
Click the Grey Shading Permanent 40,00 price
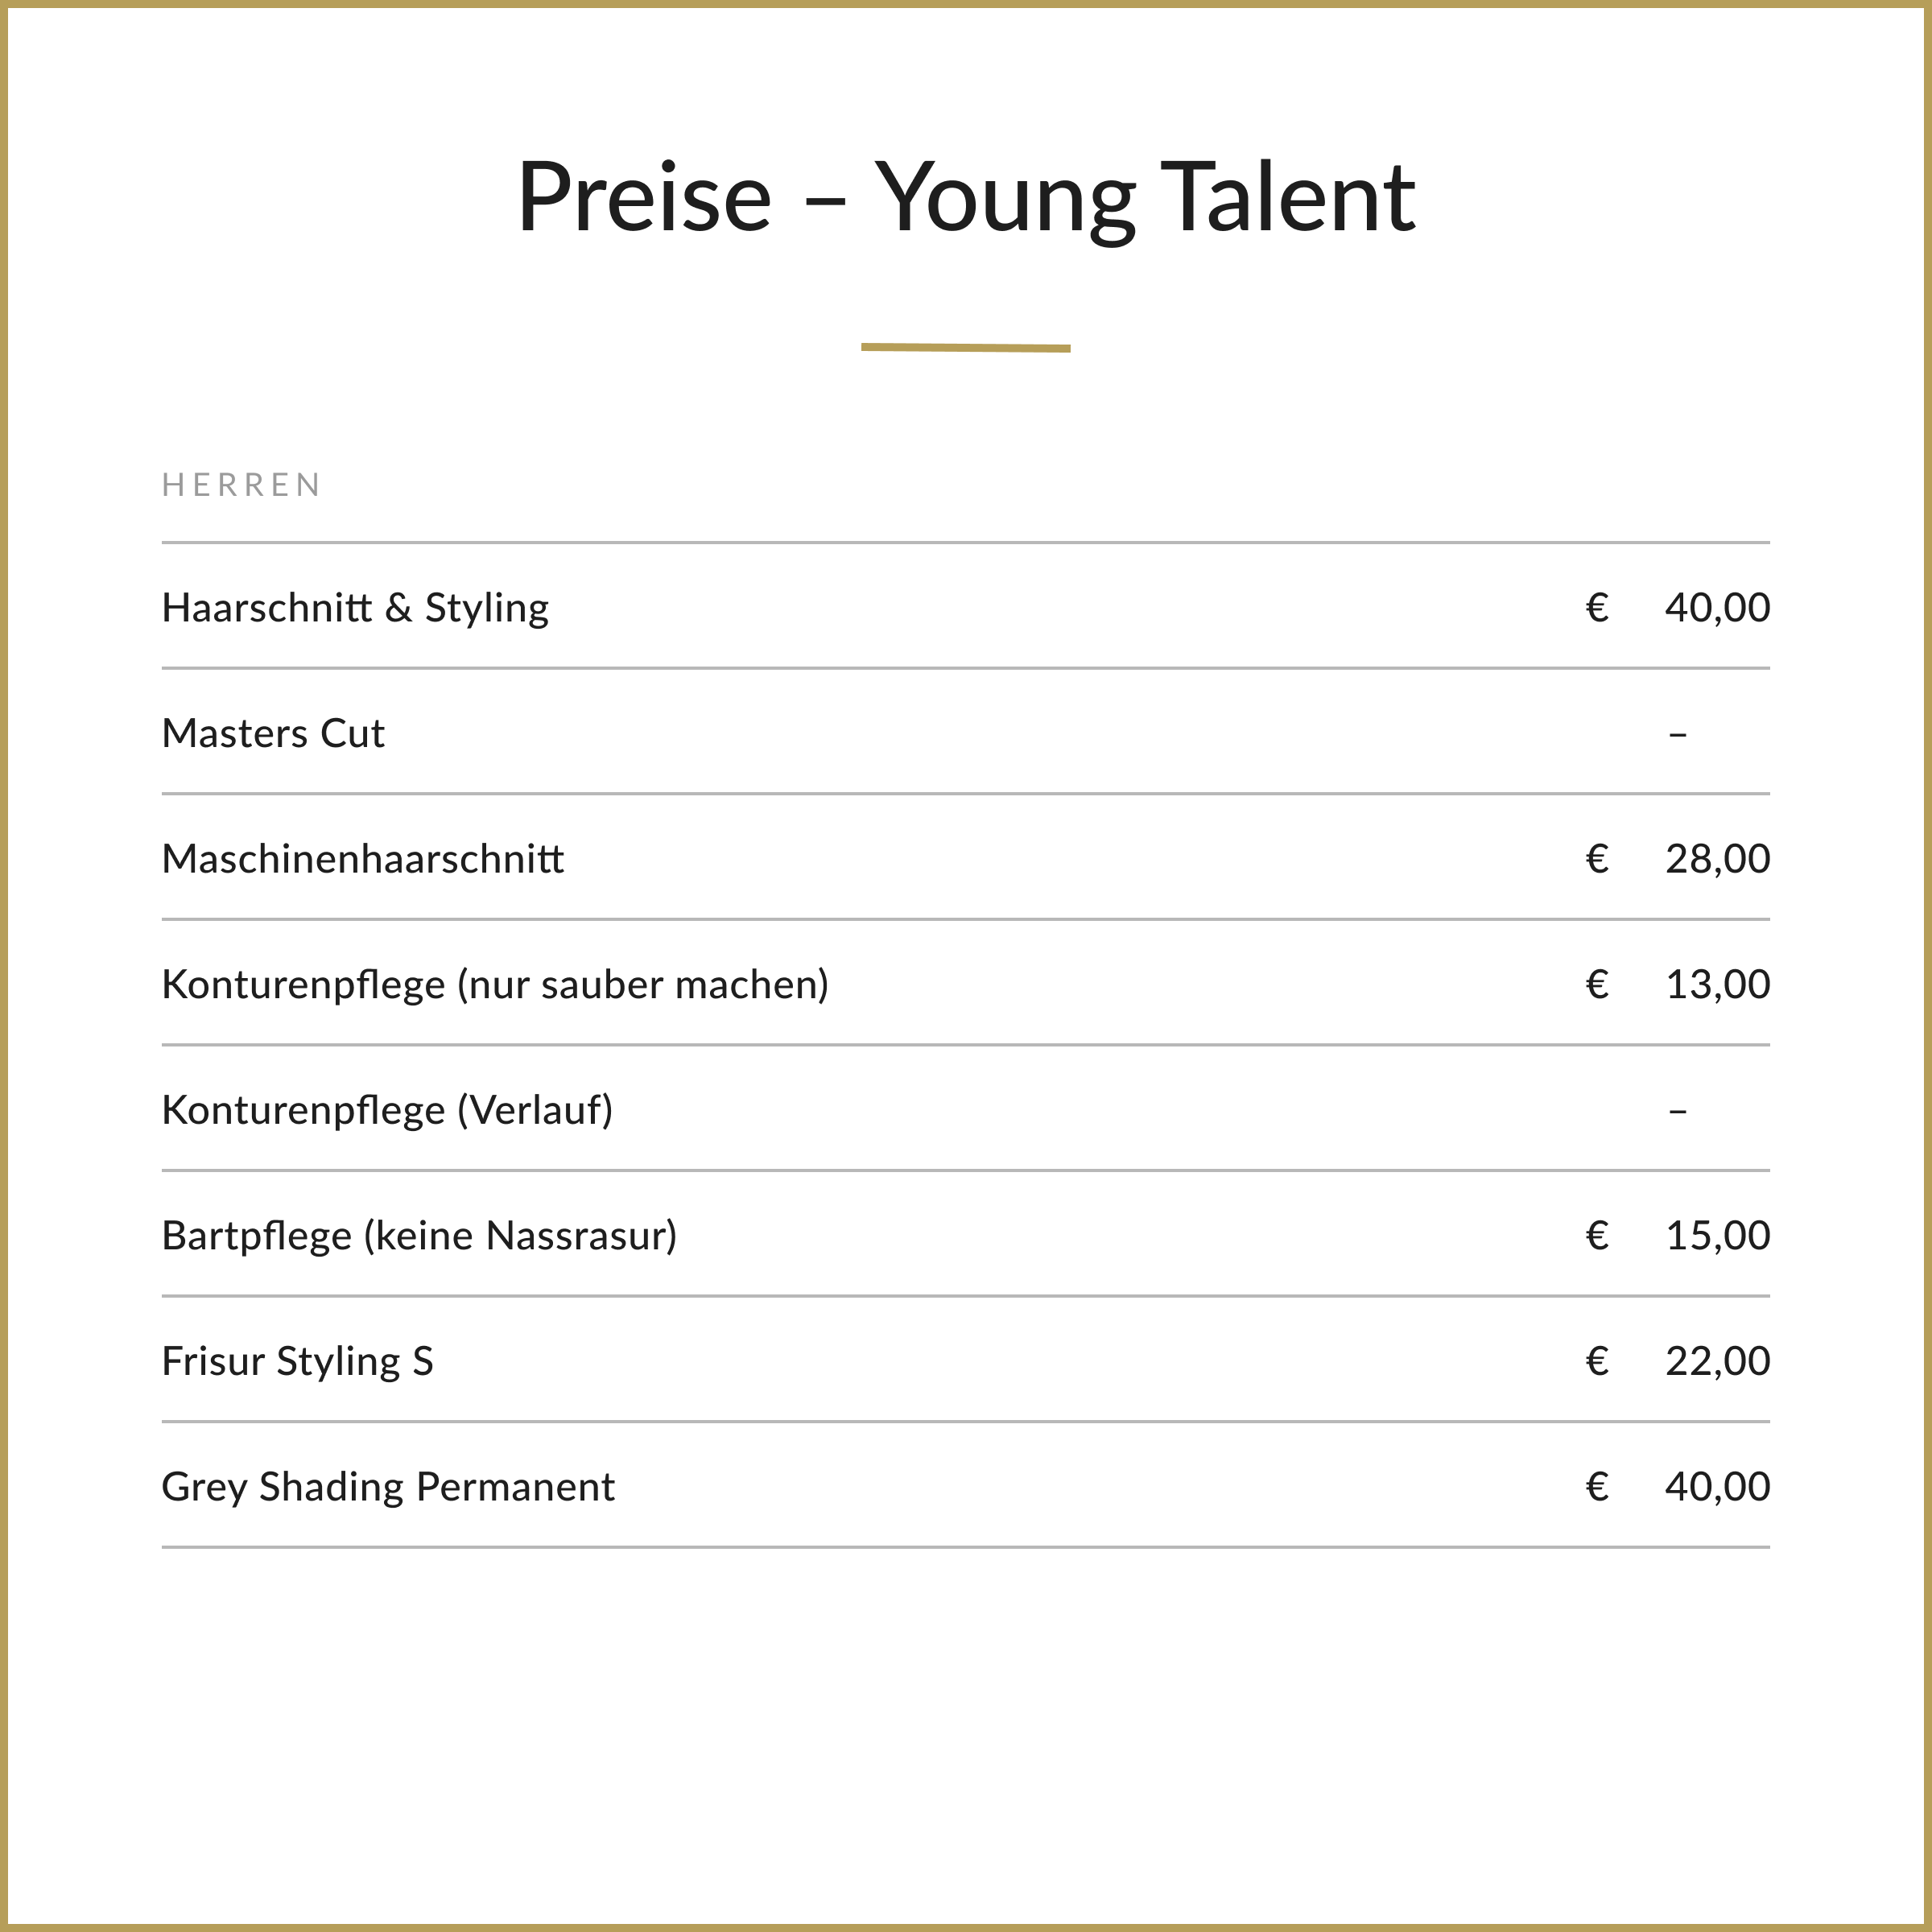click(1717, 1487)
